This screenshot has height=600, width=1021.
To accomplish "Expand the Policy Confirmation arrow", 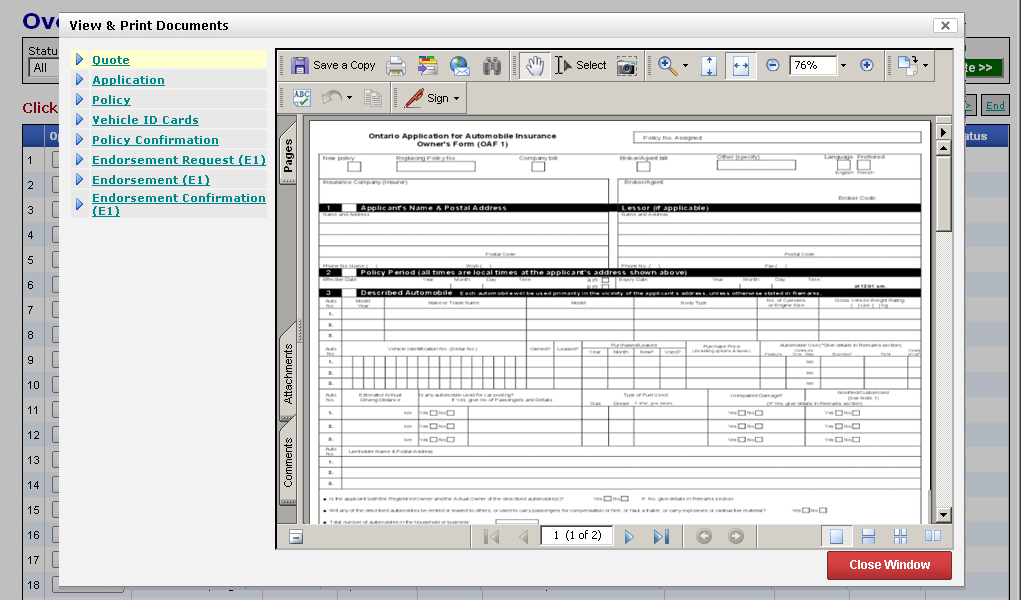I will pyautogui.click(x=79, y=139).
